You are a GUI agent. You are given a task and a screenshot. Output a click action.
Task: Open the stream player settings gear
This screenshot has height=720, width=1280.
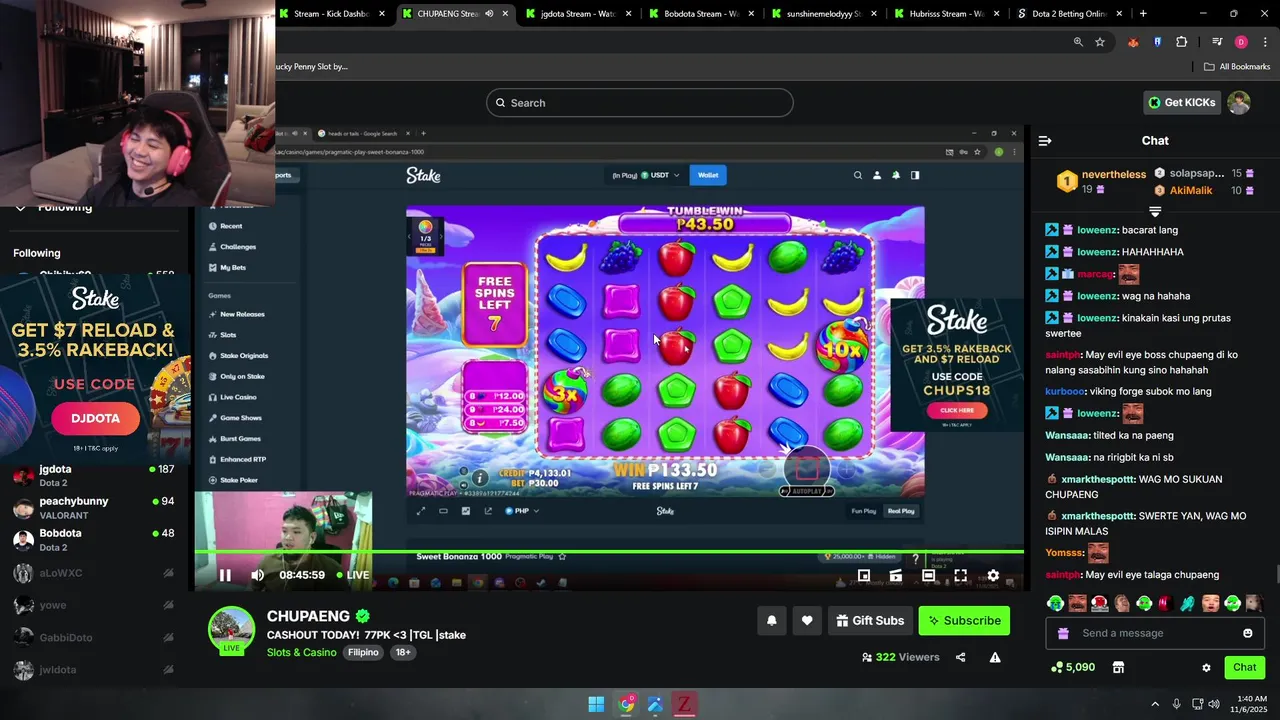(x=993, y=575)
